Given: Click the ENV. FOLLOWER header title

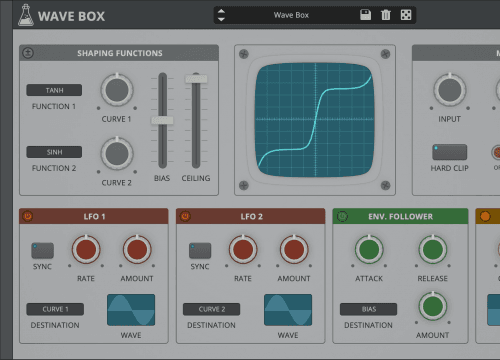Looking at the screenshot, I should (x=401, y=216).
